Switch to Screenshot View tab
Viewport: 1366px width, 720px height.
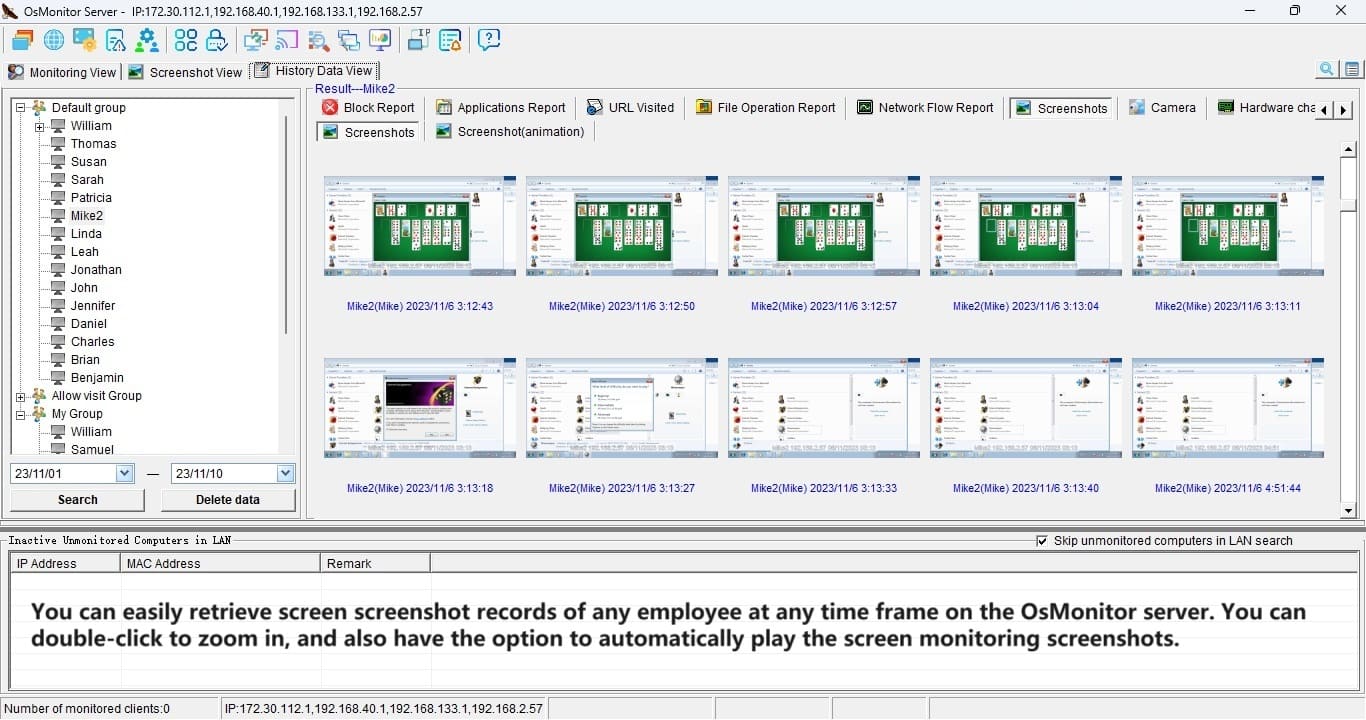click(x=185, y=72)
